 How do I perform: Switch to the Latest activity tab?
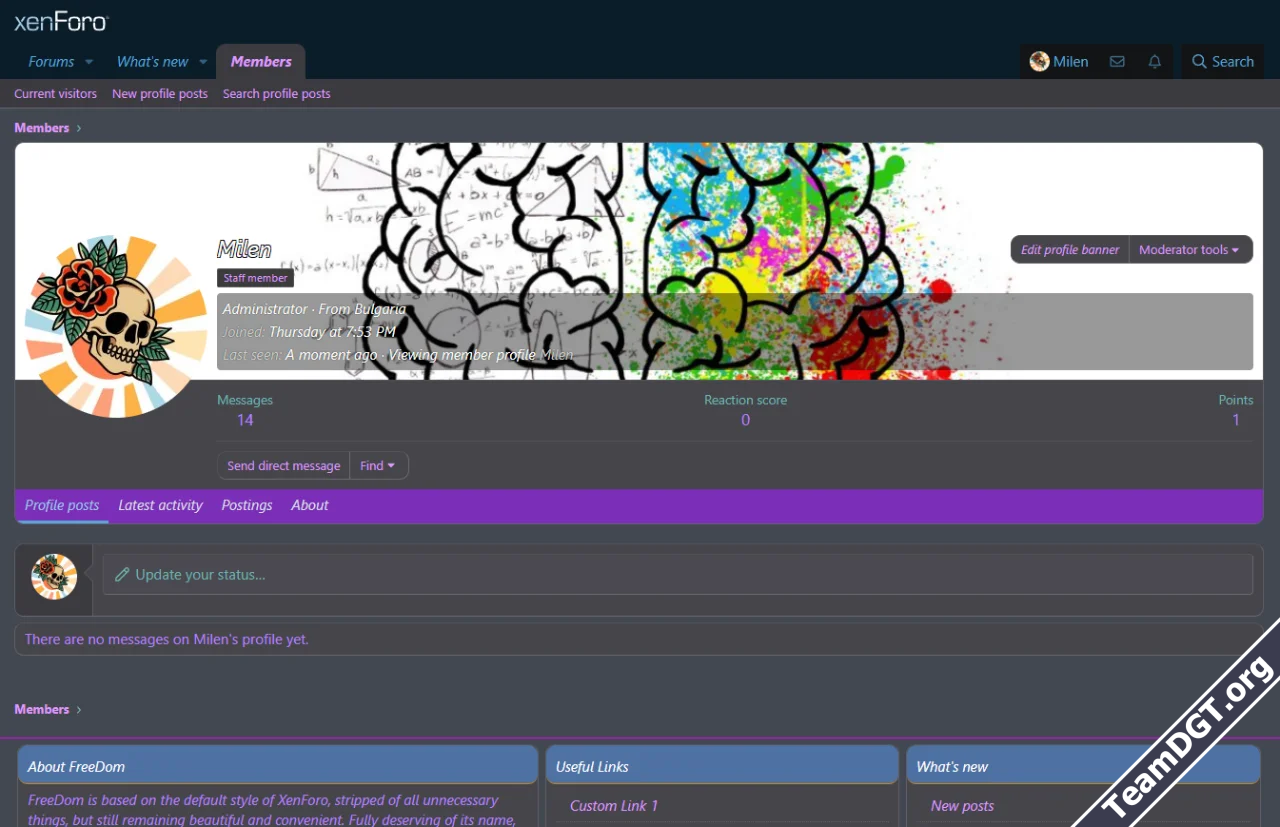click(x=160, y=506)
